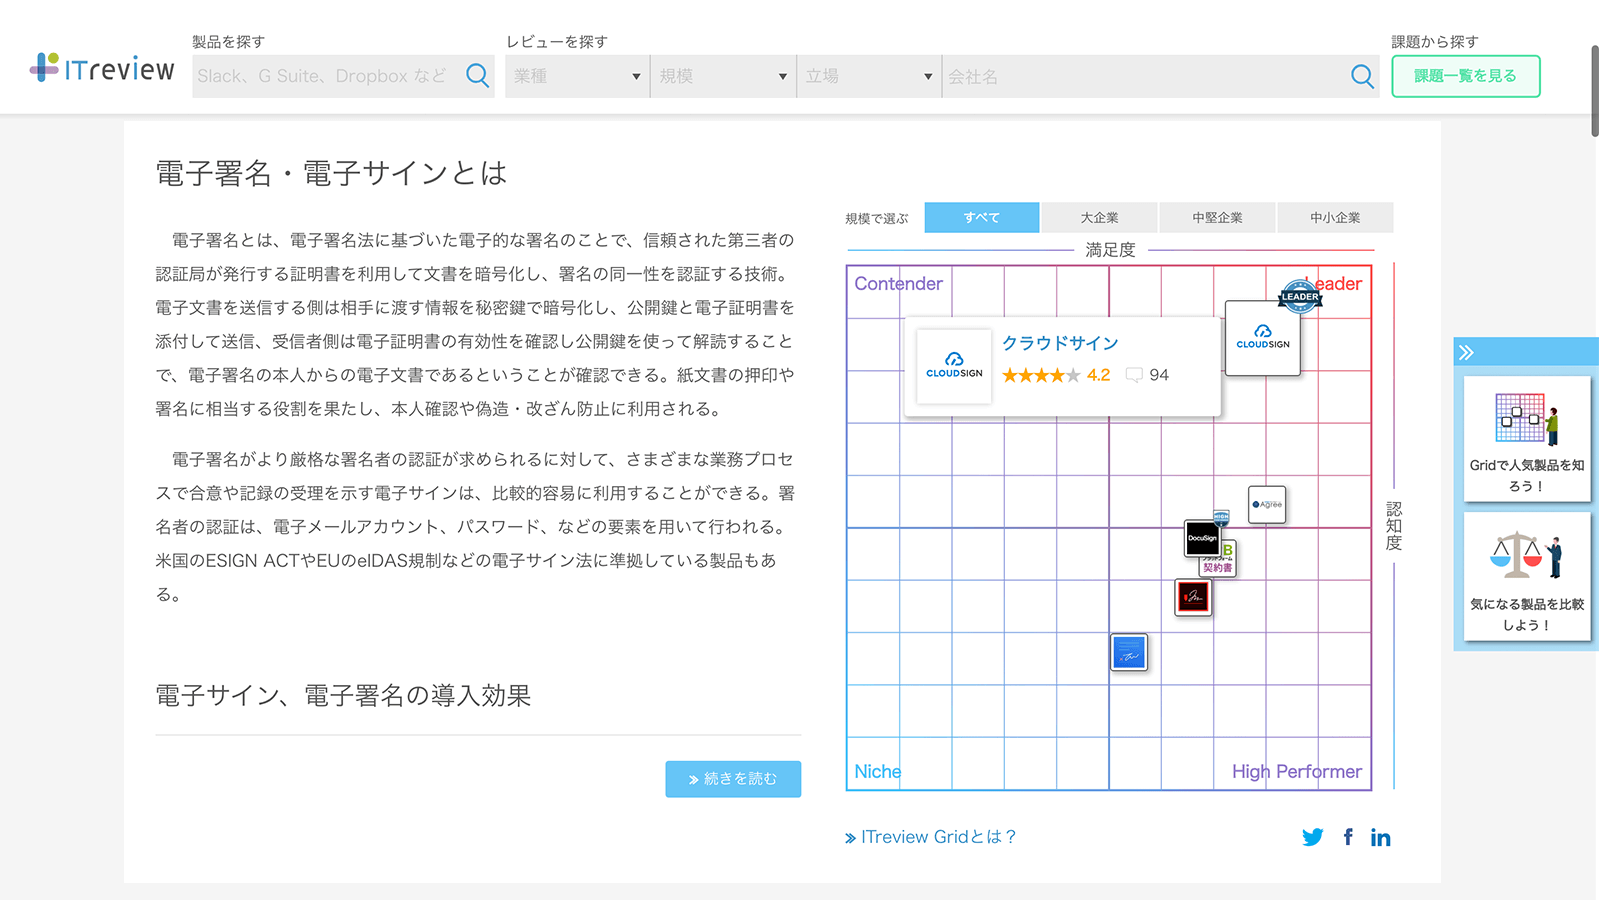
Task: Click the Niche quadrant label
Action: pos(877,771)
